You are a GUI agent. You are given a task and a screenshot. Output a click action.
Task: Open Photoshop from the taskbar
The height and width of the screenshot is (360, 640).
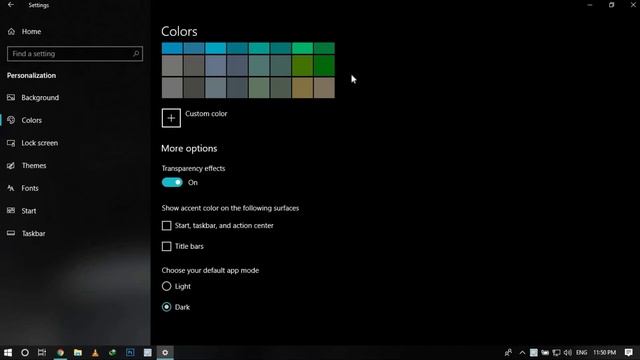(x=130, y=353)
